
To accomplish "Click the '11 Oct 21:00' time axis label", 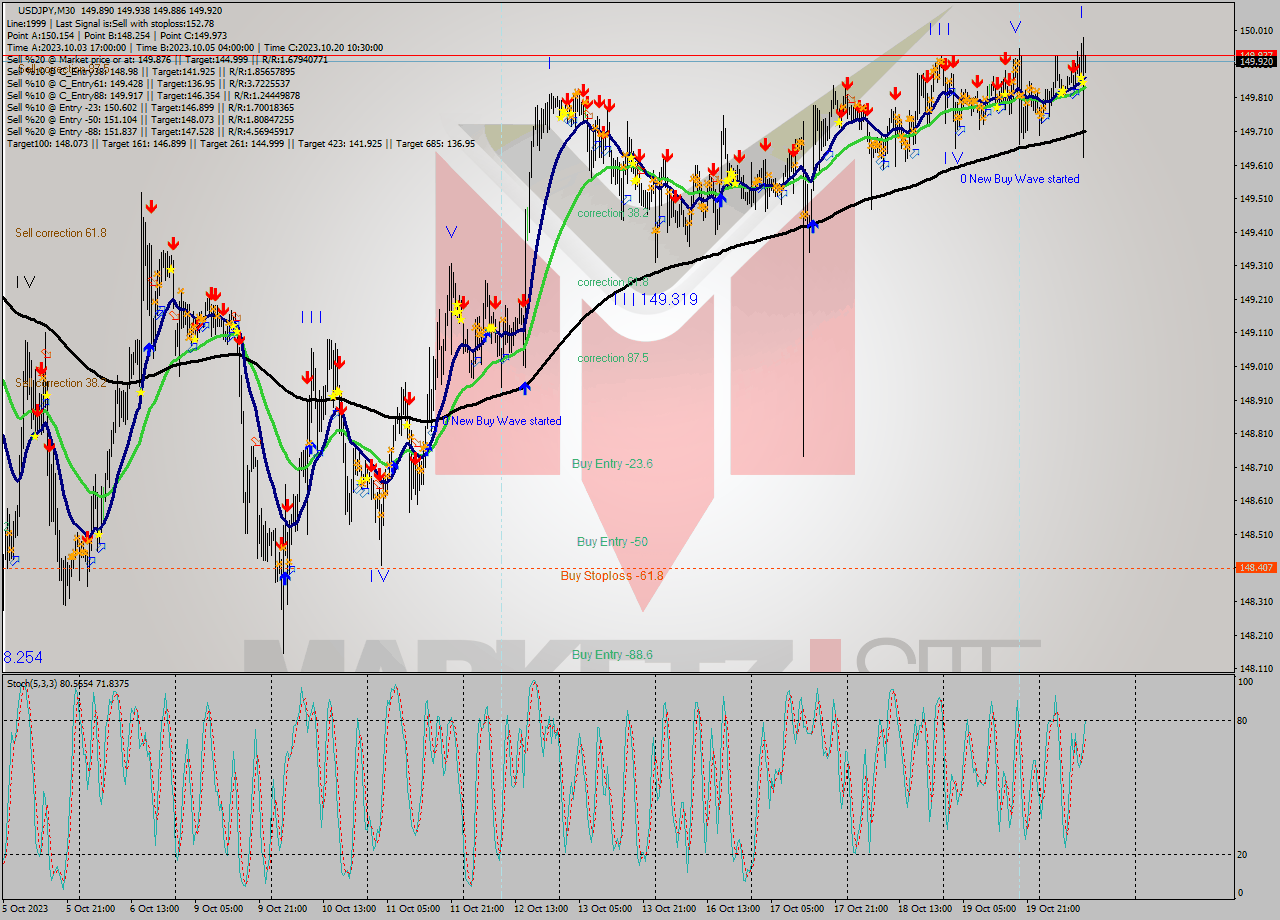I will click(x=476, y=909).
